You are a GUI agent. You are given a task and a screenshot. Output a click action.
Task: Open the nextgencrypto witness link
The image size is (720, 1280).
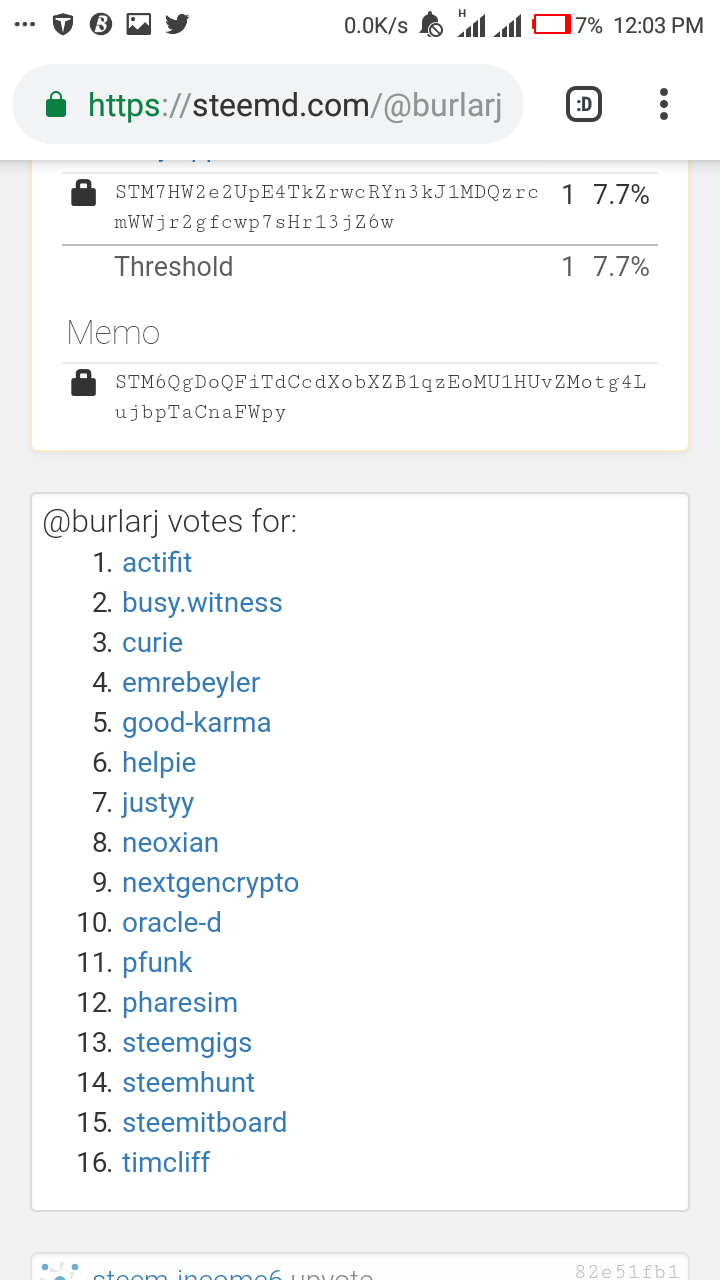(210, 883)
